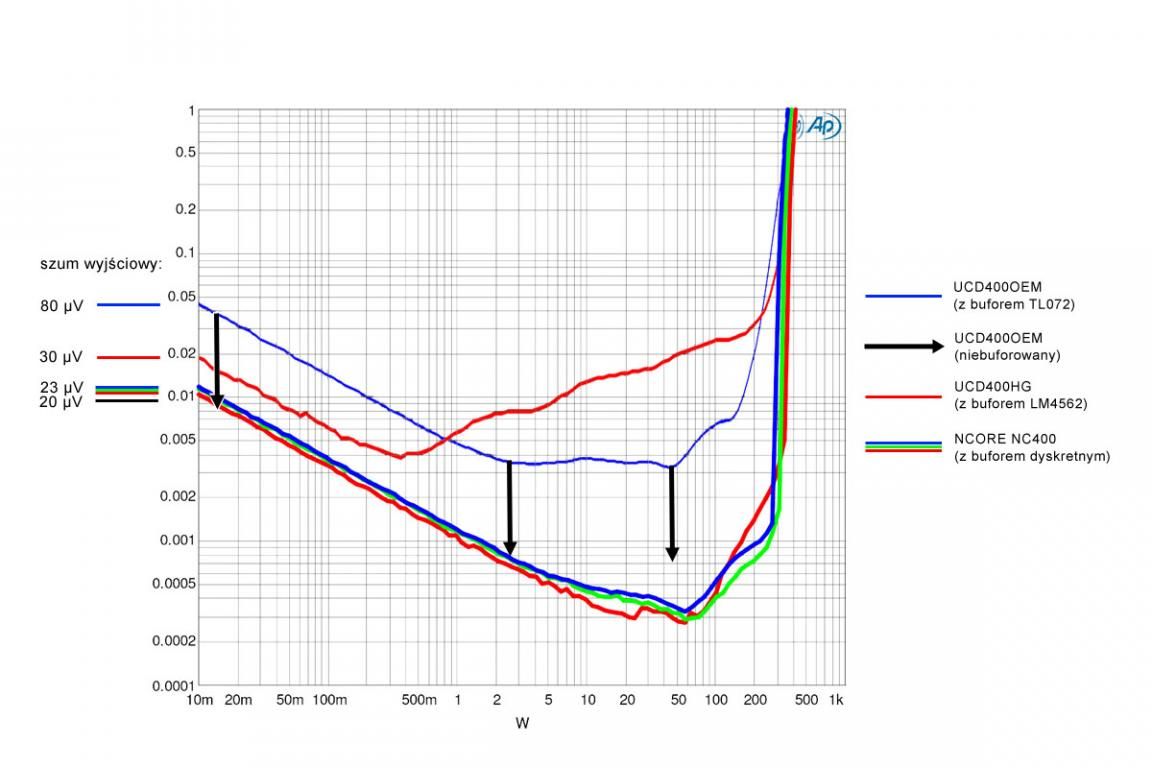Click the blue line swatch beside 80 µV
Screen dimensions: 1152x768
click(x=128, y=304)
